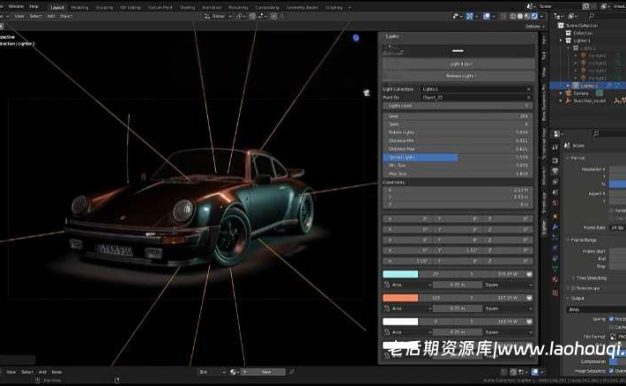Open the Window menu
Viewport: 626px width, 386px height.
click(16, 6)
